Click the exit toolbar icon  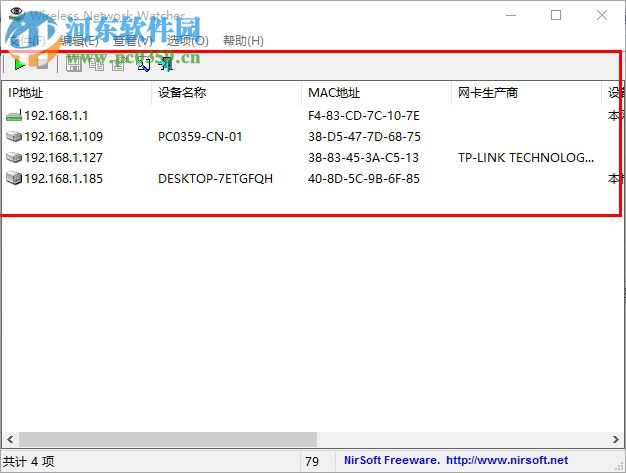click(166, 64)
